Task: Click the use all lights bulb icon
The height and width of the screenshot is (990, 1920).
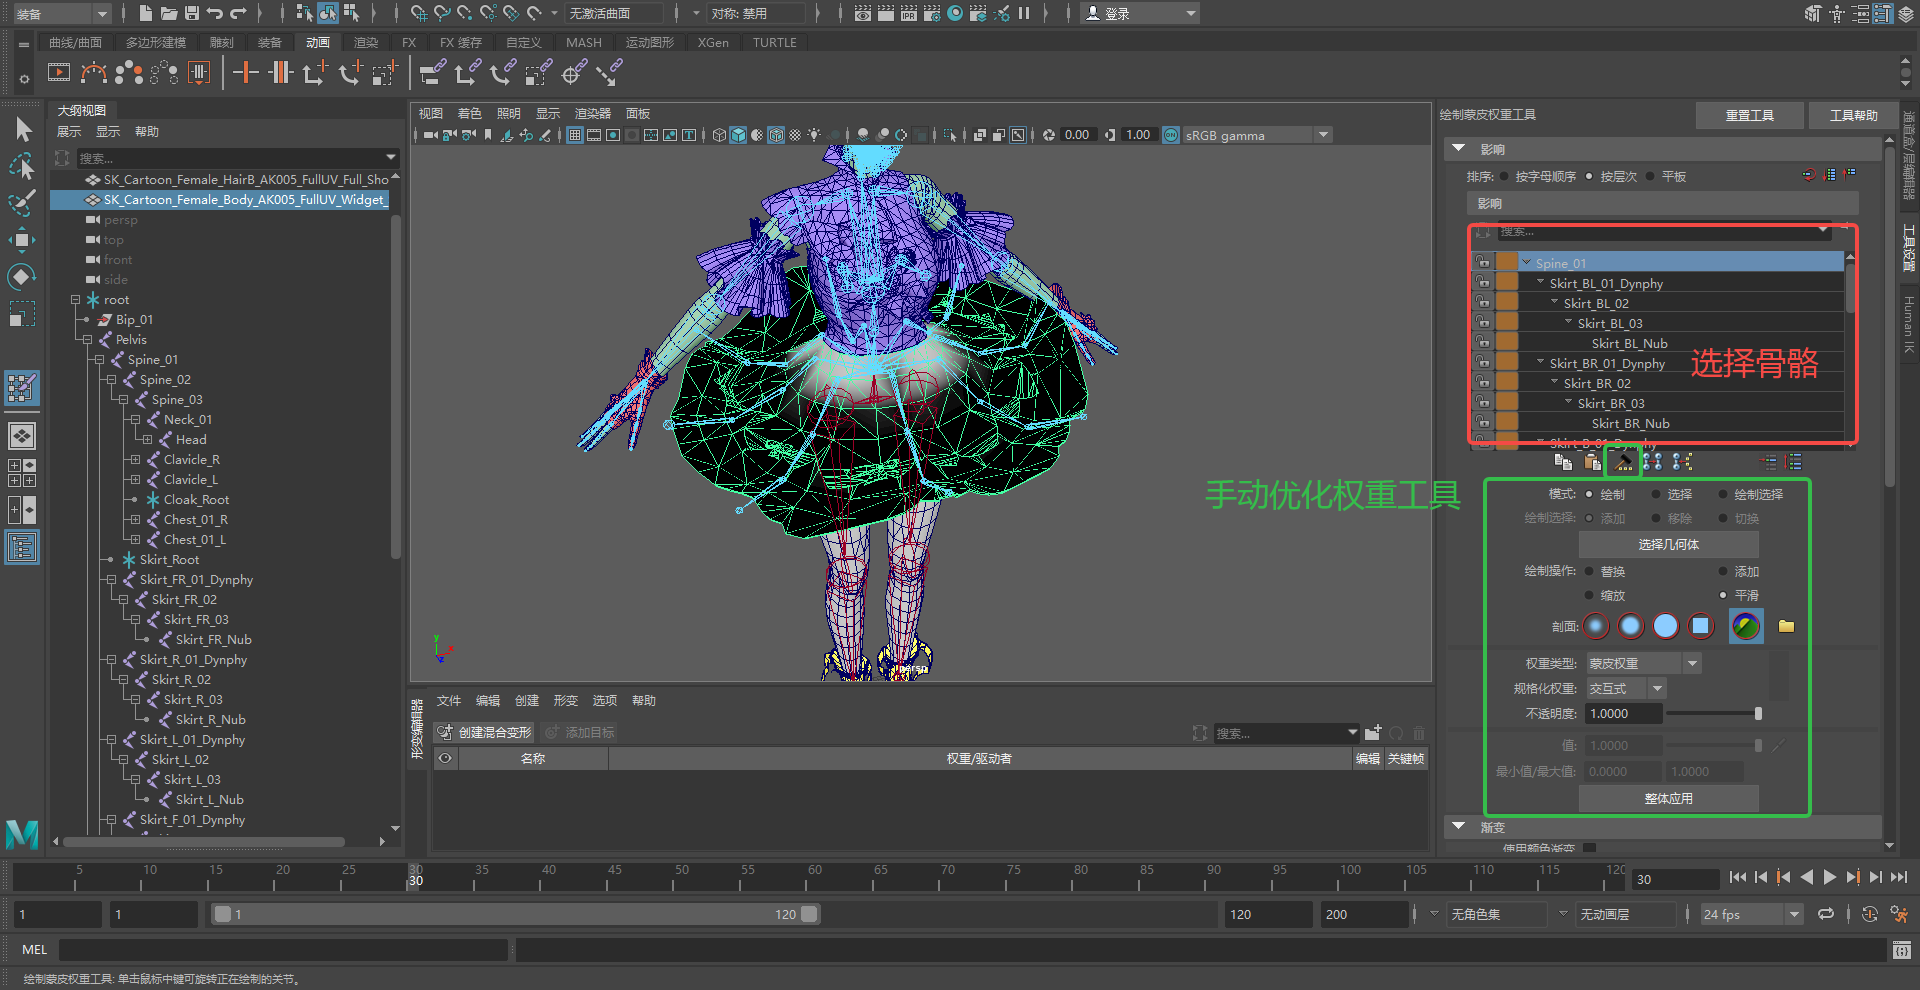Action: tap(815, 135)
